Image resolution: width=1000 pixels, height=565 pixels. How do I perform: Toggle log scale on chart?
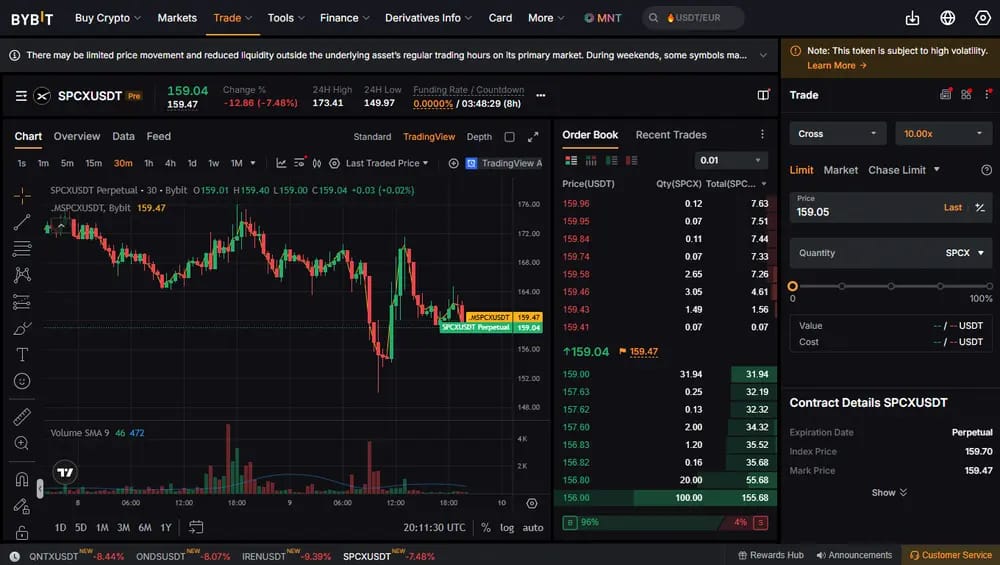(507, 527)
